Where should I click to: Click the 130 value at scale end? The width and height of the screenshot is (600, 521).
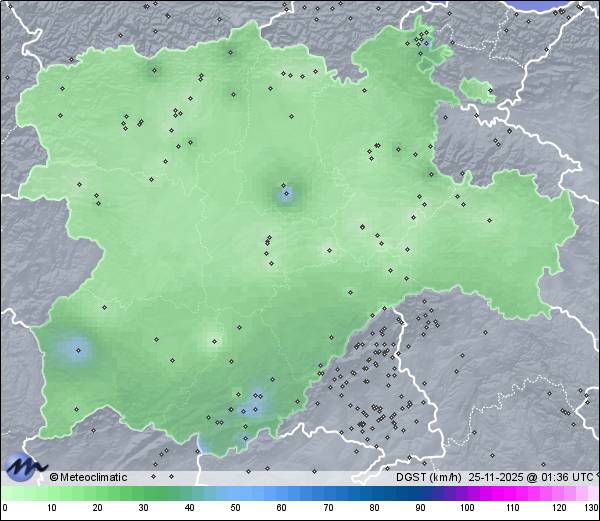tap(591, 508)
